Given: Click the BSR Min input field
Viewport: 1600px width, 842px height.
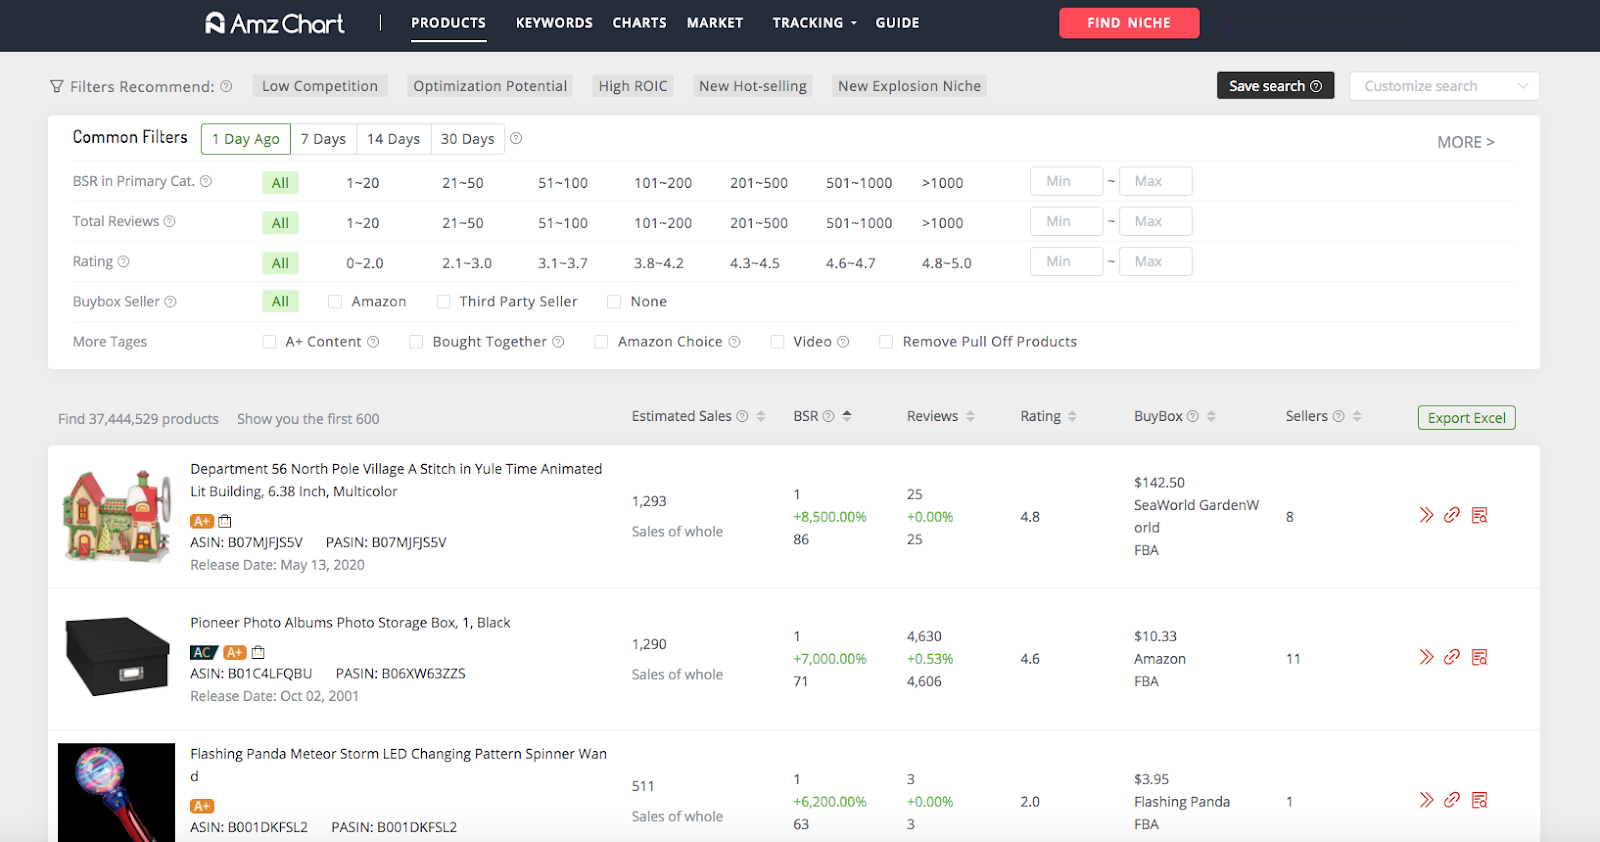Looking at the screenshot, I should tap(1066, 181).
